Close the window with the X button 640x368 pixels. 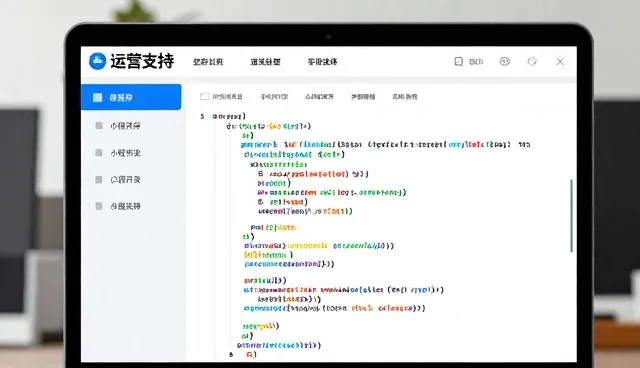point(560,61)
